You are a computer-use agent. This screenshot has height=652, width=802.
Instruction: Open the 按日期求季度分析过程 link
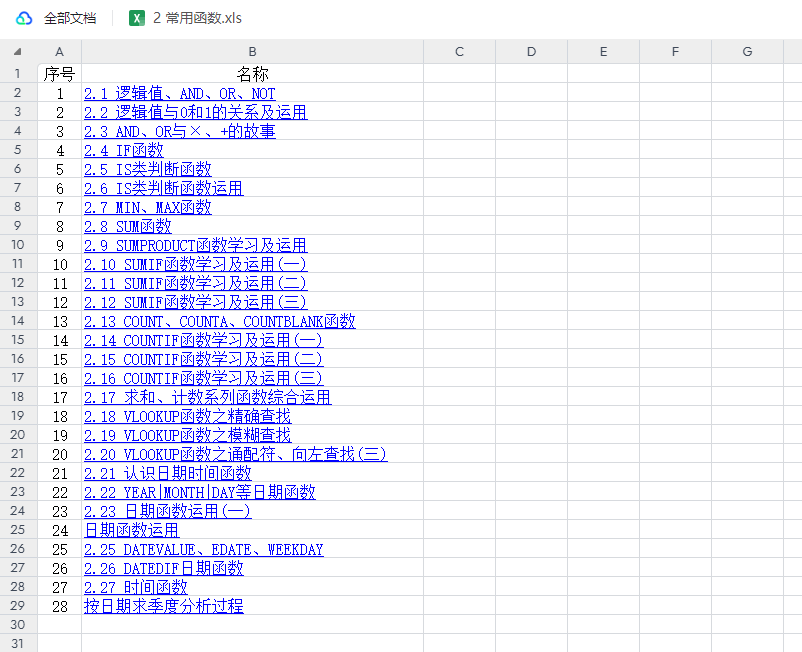(x=163, y=606)
